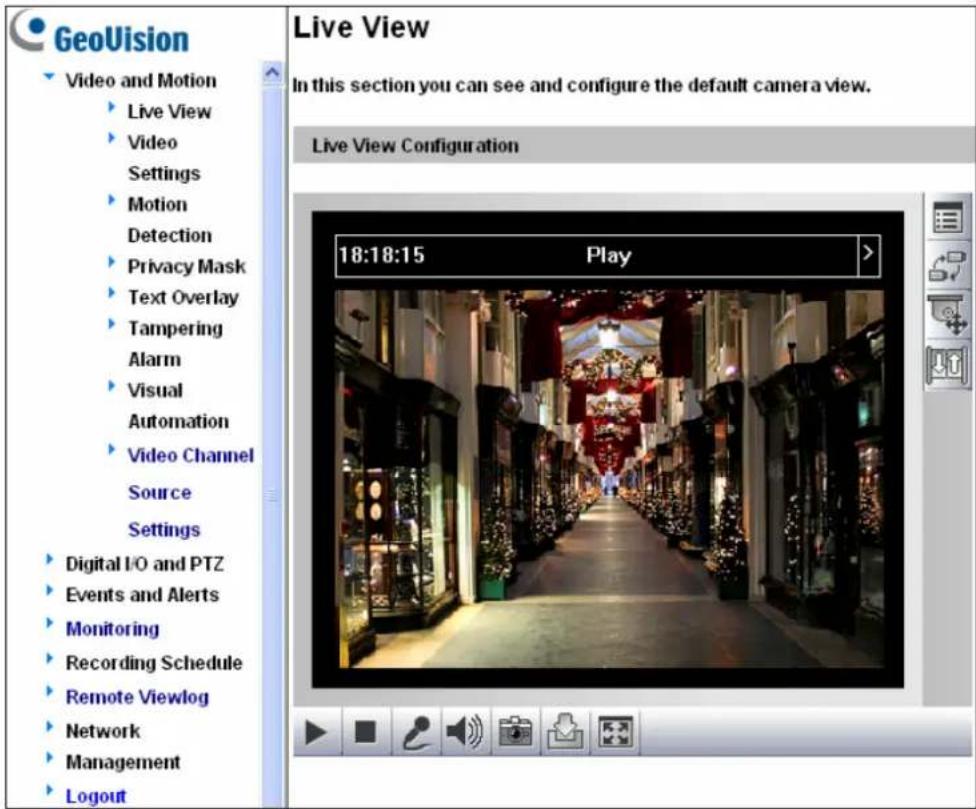Click the I/O control icon beside video
The image size is (976, 809).
(x=947, y=365)
